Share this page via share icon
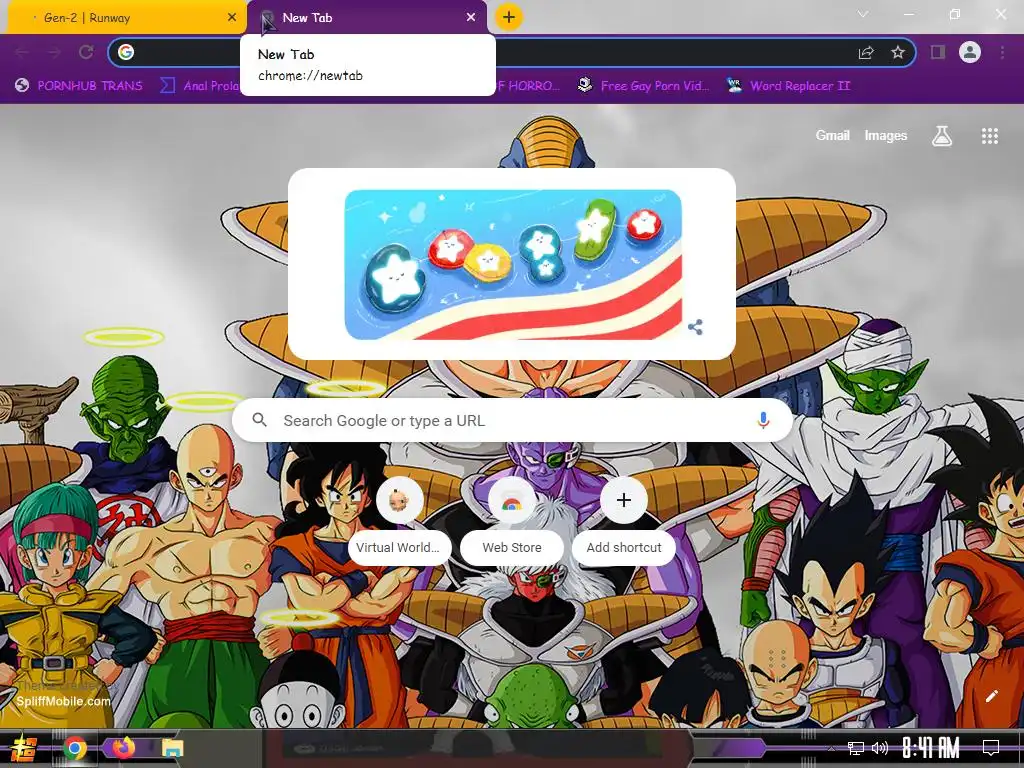The width and height of the screenshot is (1024, 768). pyautogui.click(x=866, y=52)
